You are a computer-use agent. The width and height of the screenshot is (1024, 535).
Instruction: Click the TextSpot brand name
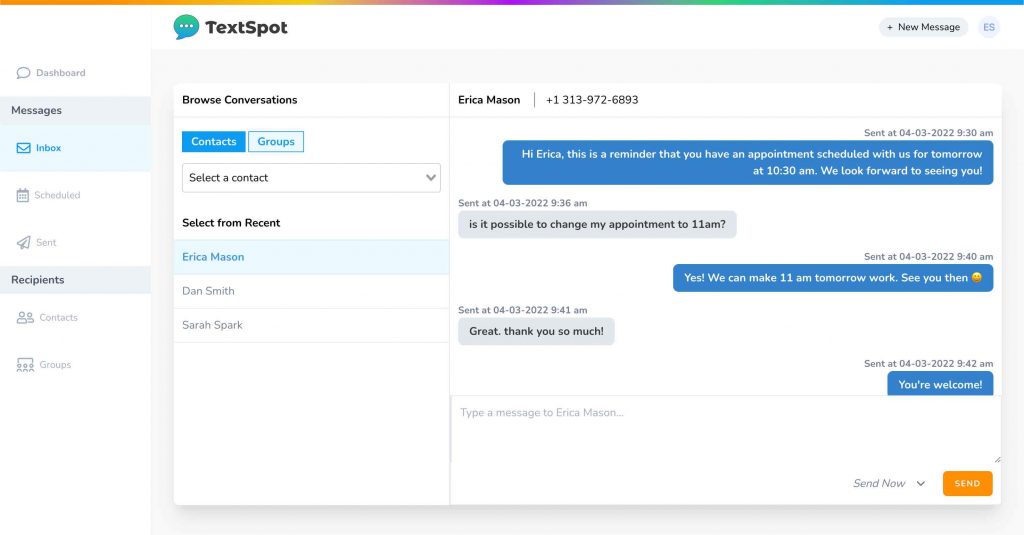coord(246,27)
